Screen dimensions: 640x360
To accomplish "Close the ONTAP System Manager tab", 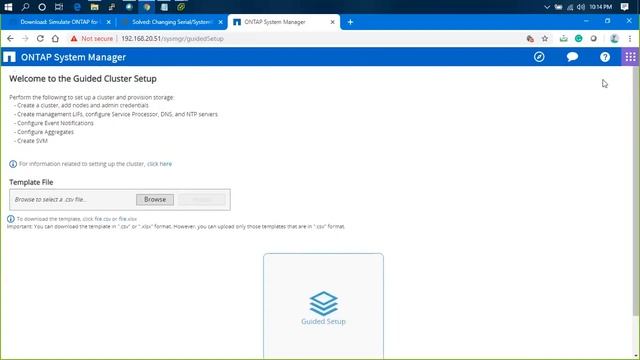I will (x=333, y=22).
